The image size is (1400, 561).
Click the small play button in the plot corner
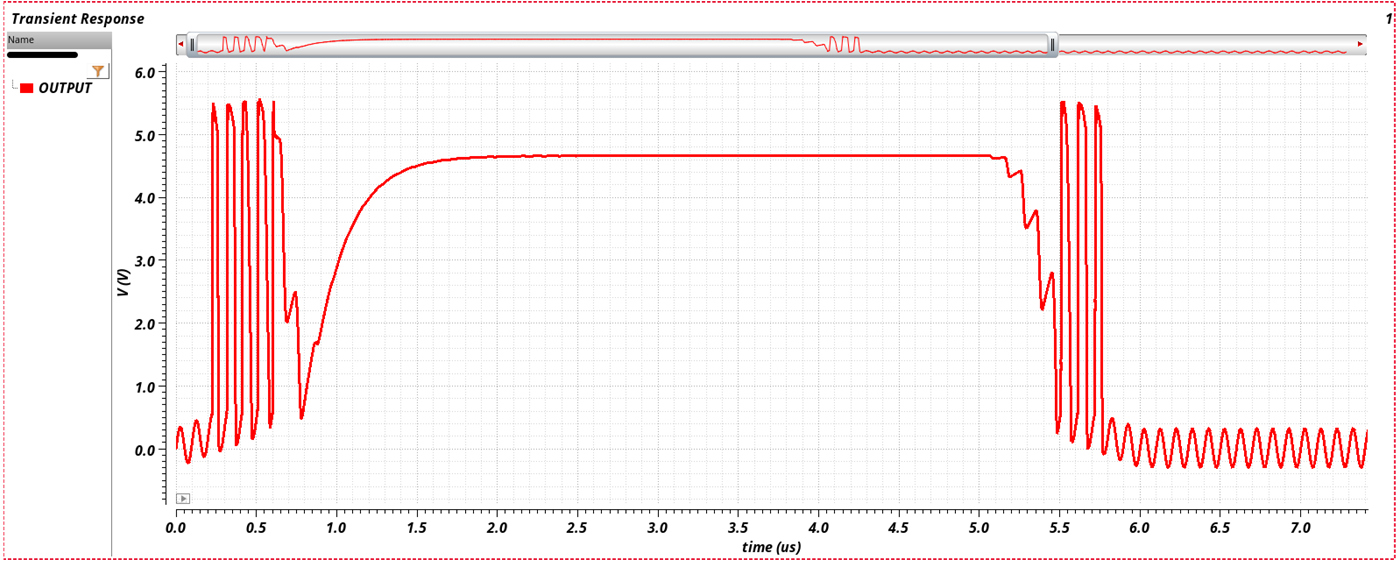183,498
